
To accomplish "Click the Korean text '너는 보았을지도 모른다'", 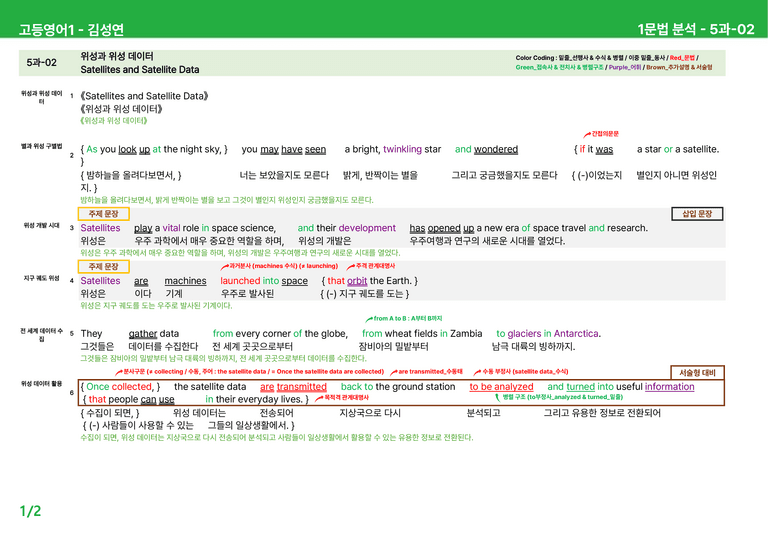I will (x=284, y=175).
